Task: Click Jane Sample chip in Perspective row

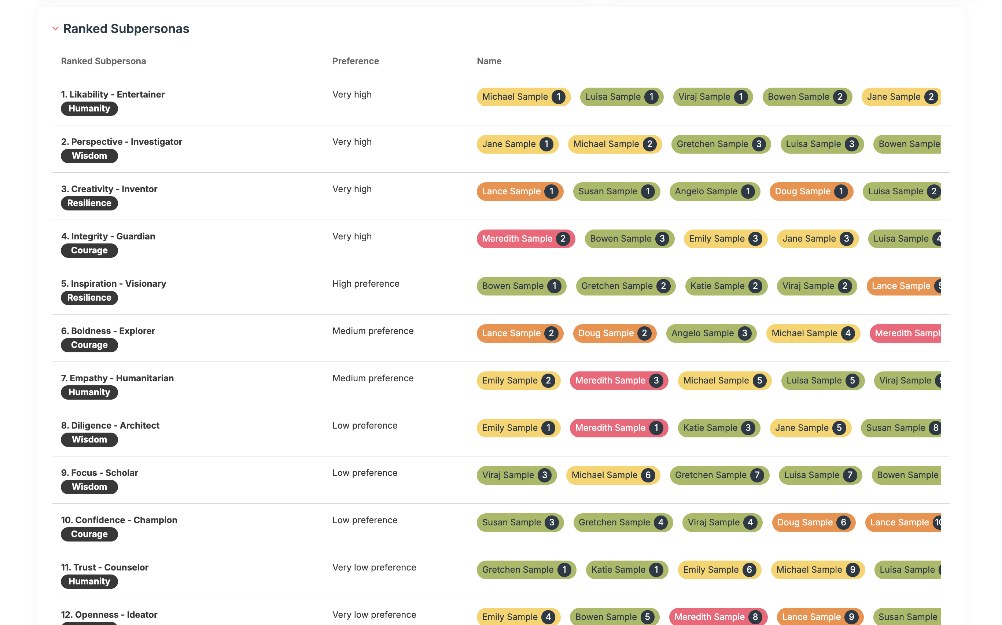Action: click(518, 144)
